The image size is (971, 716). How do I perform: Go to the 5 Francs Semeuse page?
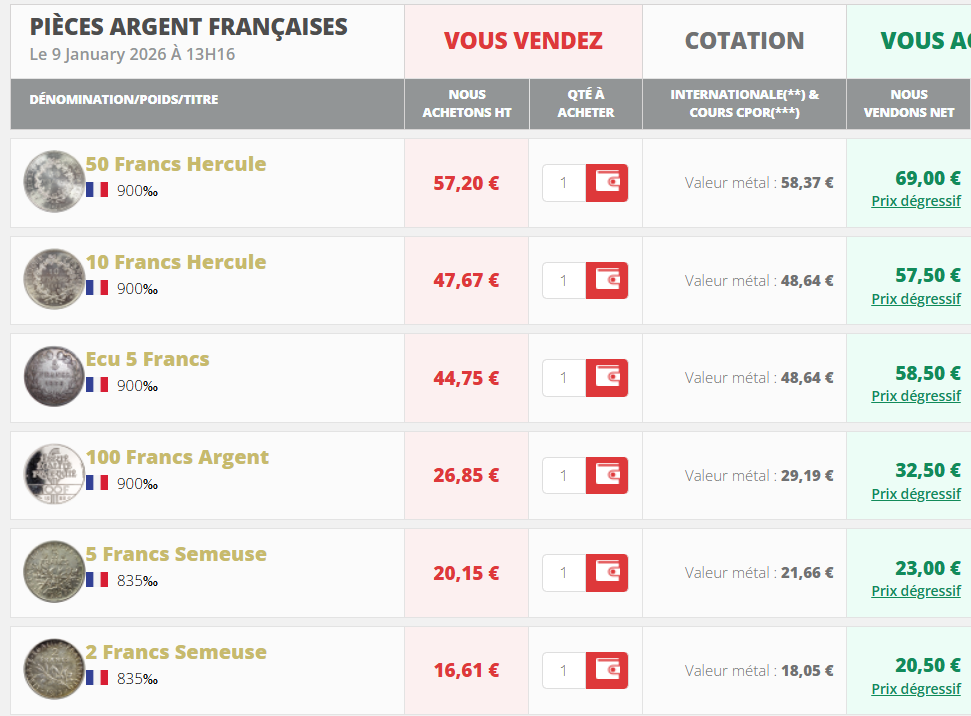pos(176,554)
